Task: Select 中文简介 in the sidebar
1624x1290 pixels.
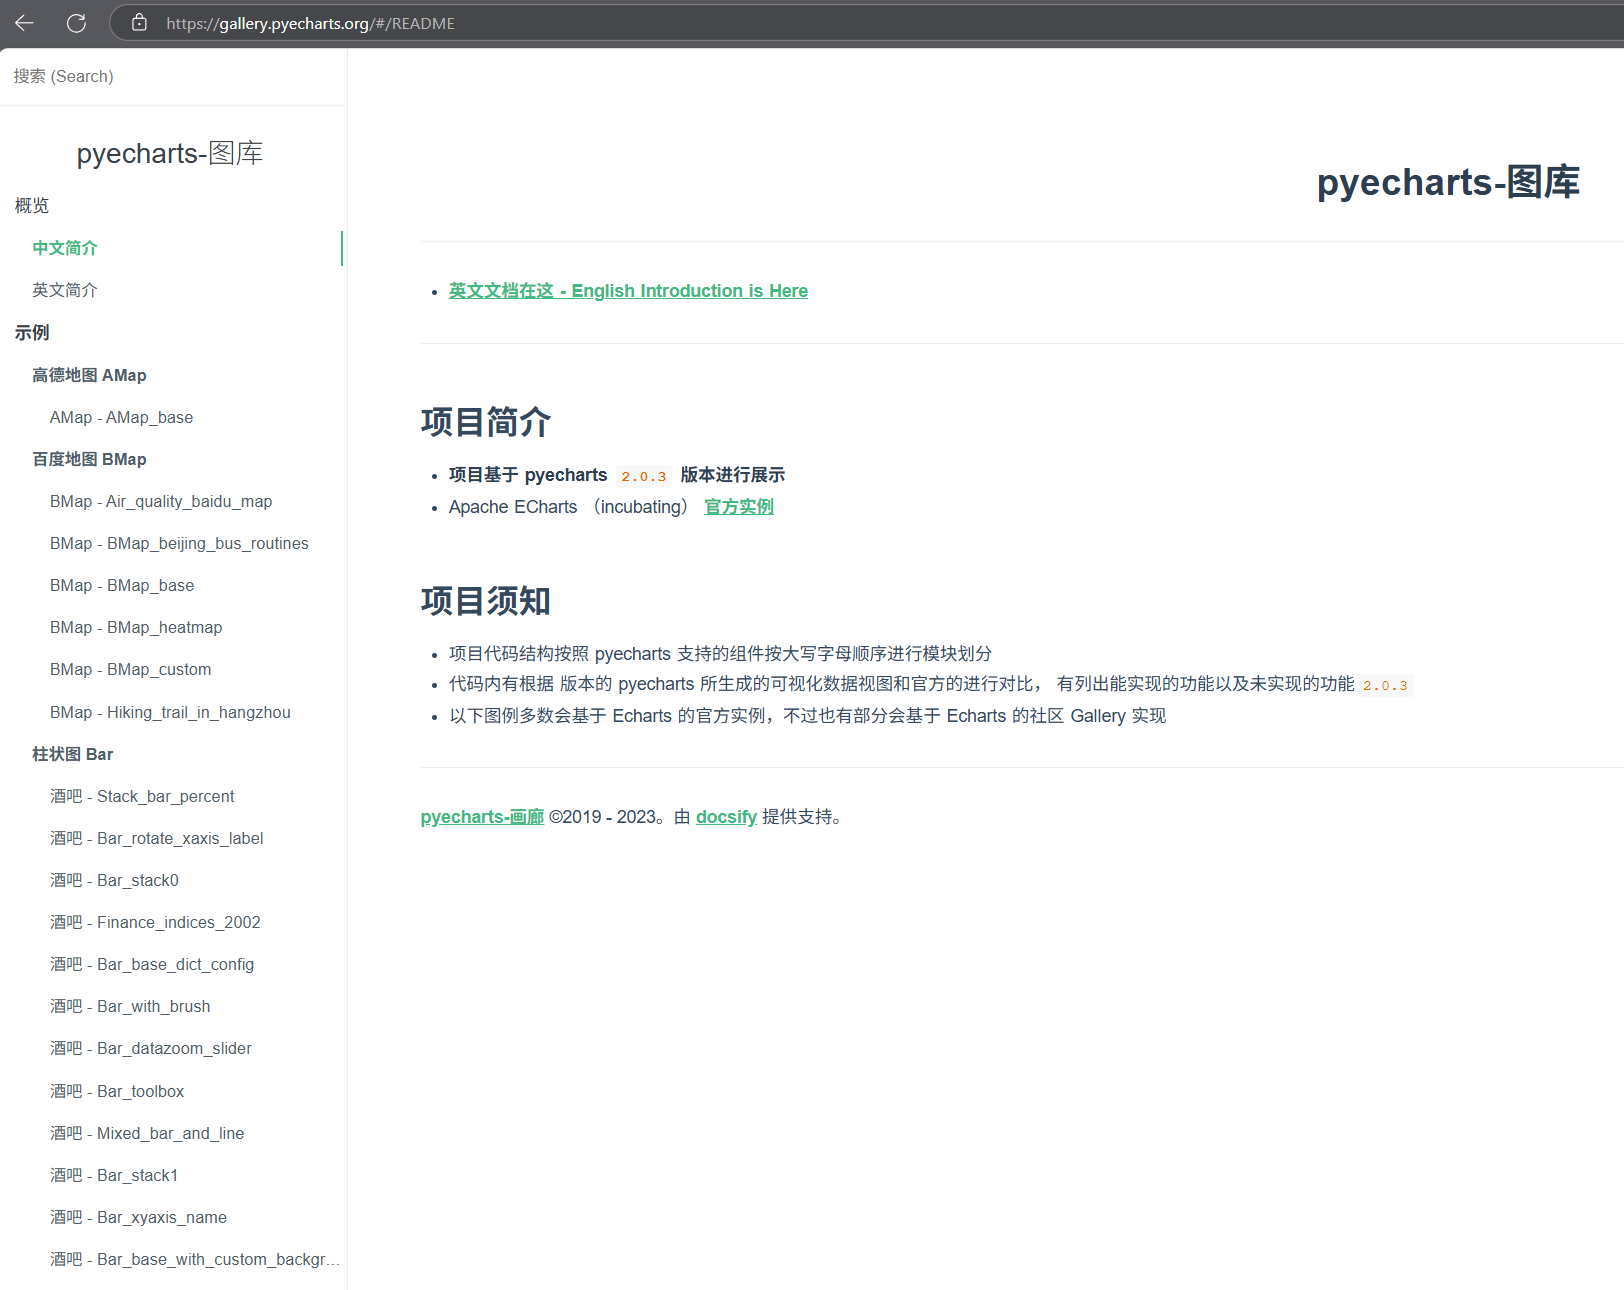Action: point(65,248)
